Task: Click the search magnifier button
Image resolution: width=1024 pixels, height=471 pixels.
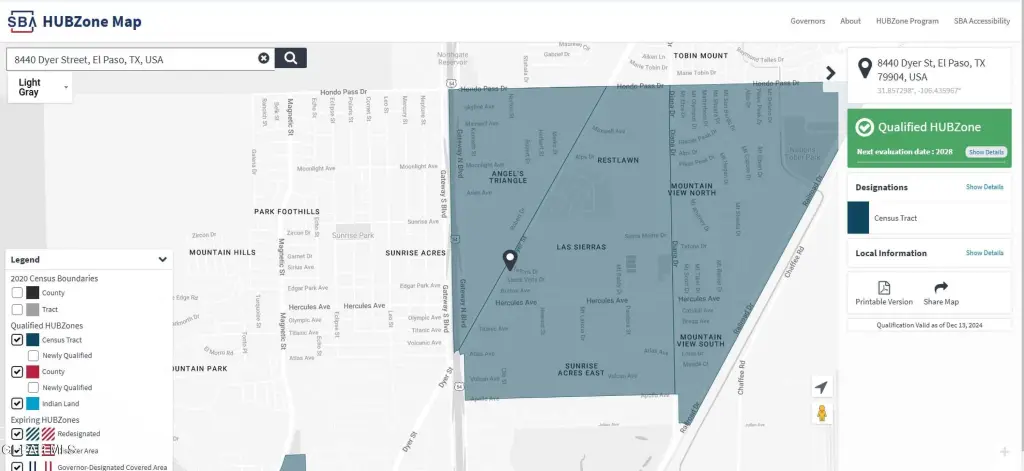Action: pyautogui.click(x=290, y=58)
